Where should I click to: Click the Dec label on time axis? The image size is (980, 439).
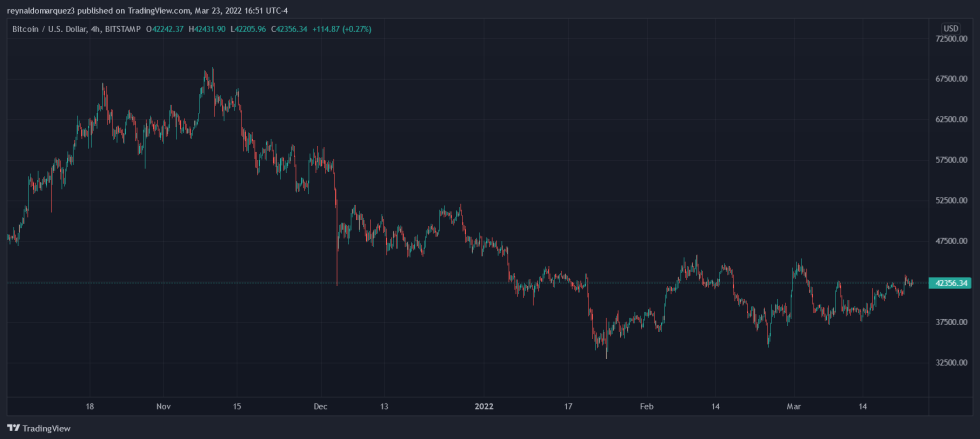pyautogui.click(x=321, y=406)
